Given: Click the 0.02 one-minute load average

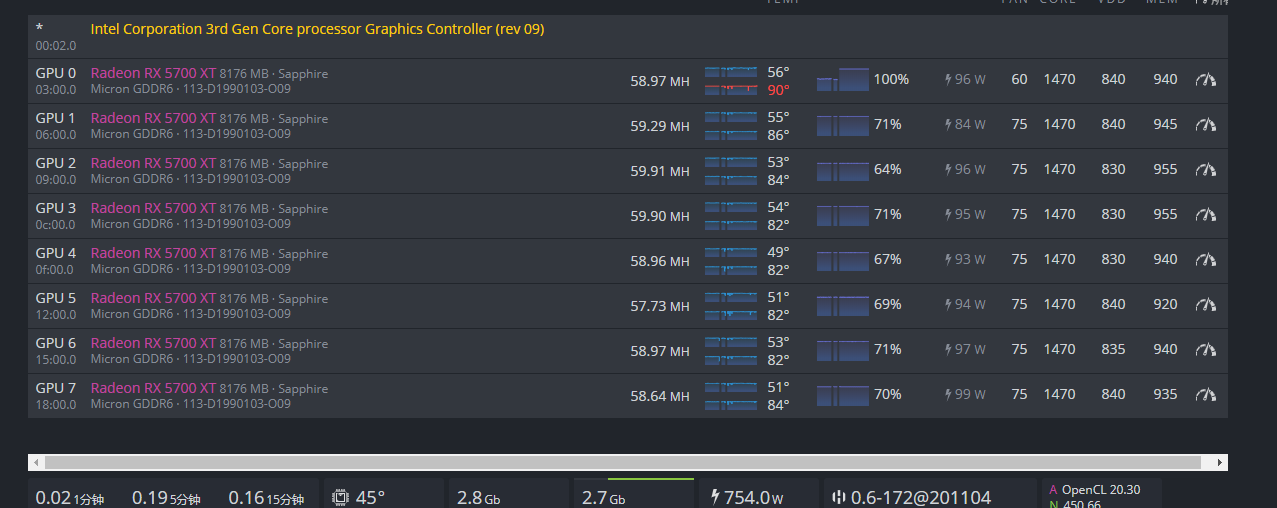Looking at the screenshot, I should click(70, 497).
